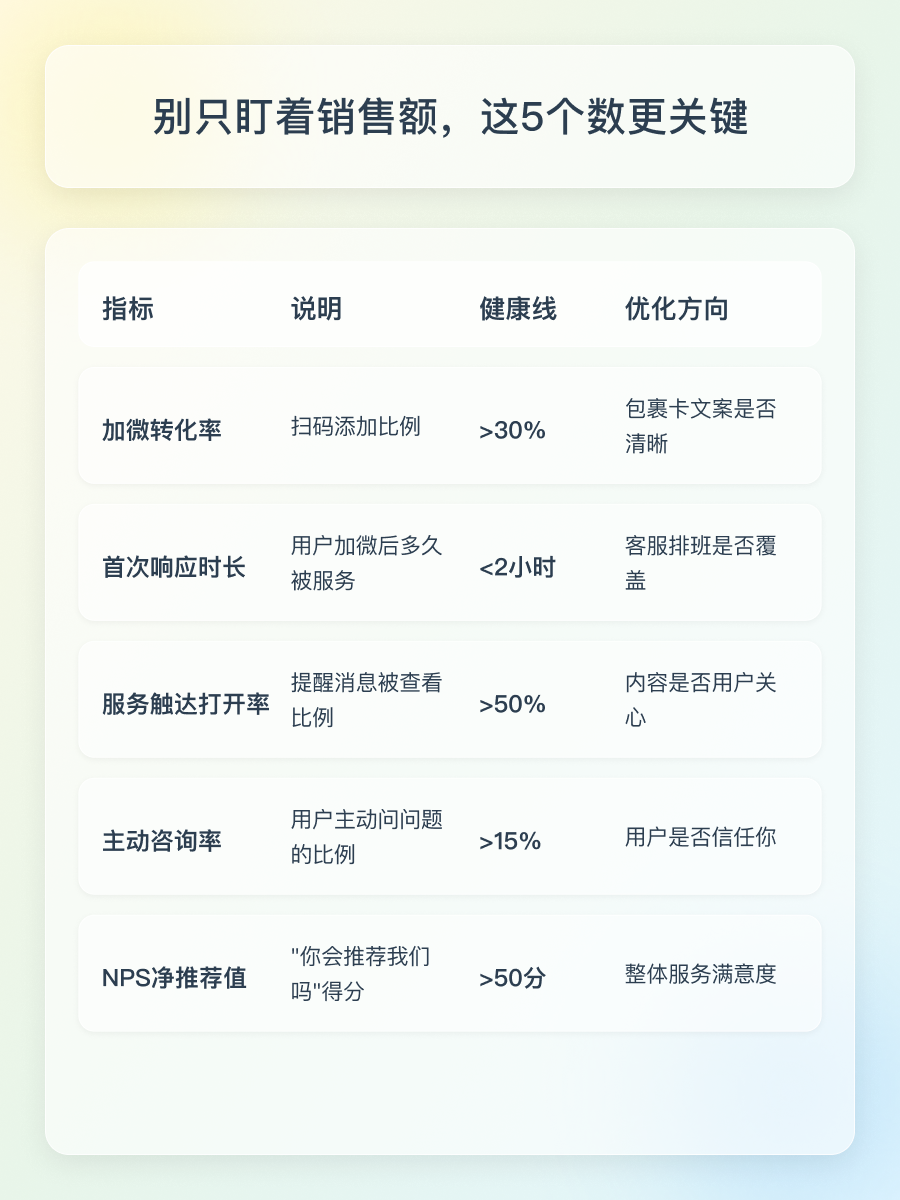The width and height of the screenshot is (900, 1200).
Task: Select the 包裹卡文案是否清晰 text
Action: [700, 426]
